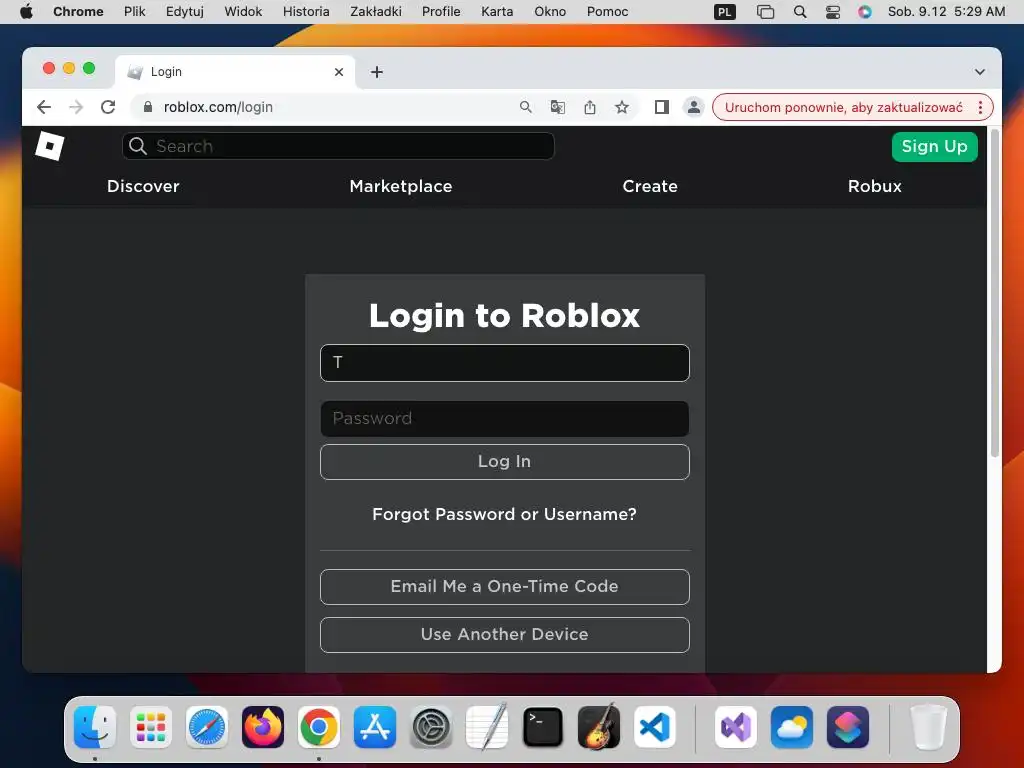Open the Profile menu
Image resolution: width=1024 pixels, height=768 pixels.
pos(441,12)
